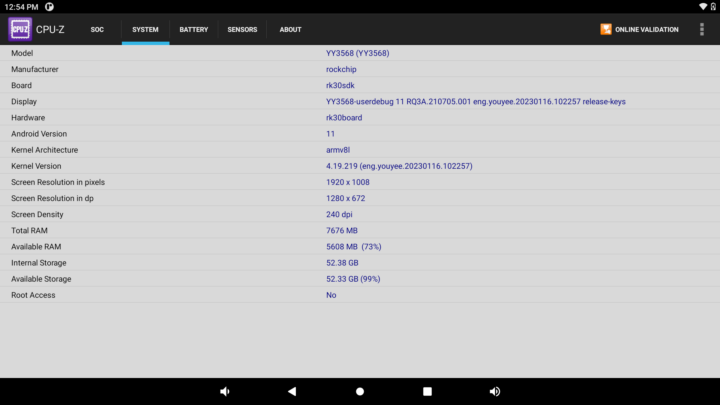Click the Wi-Fi status bar icon

tap(703, 6)
